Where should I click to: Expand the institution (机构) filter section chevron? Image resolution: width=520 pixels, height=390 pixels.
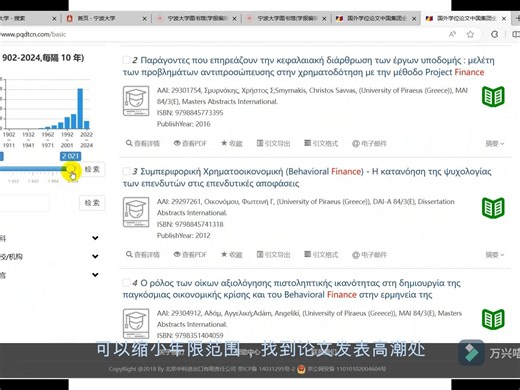[95, 256]
